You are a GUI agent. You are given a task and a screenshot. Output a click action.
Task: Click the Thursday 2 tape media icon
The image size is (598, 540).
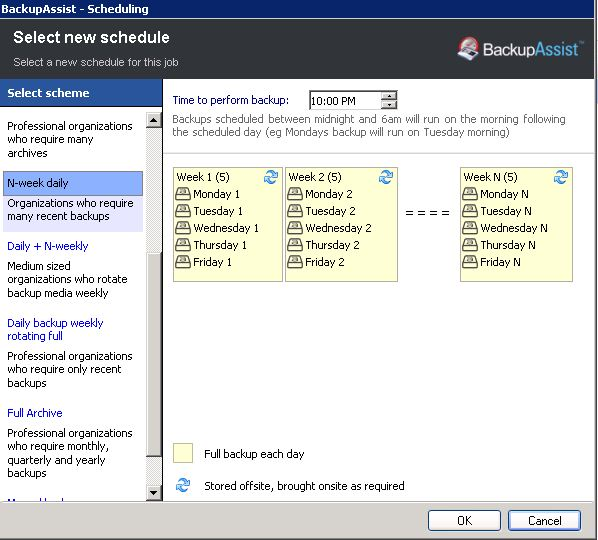pyautogui.click(x=295, y=244)
